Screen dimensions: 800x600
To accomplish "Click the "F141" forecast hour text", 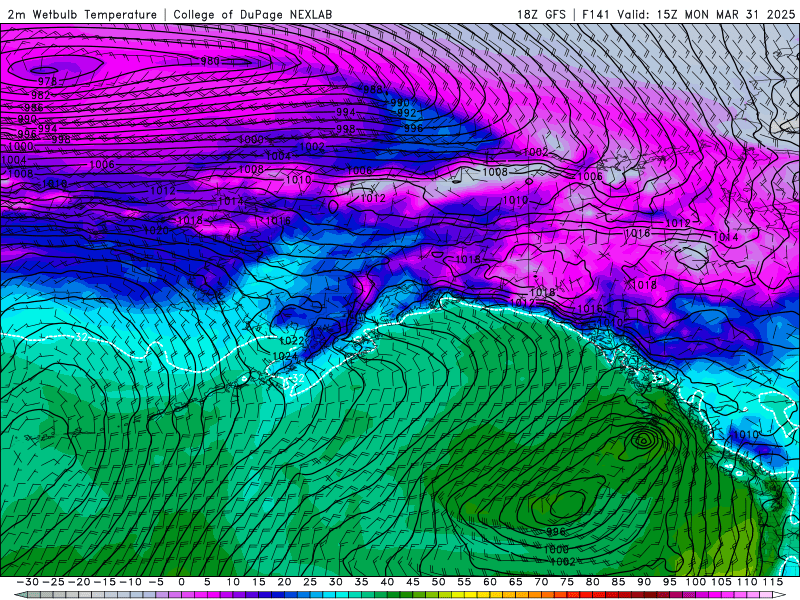I will [597, 14].
